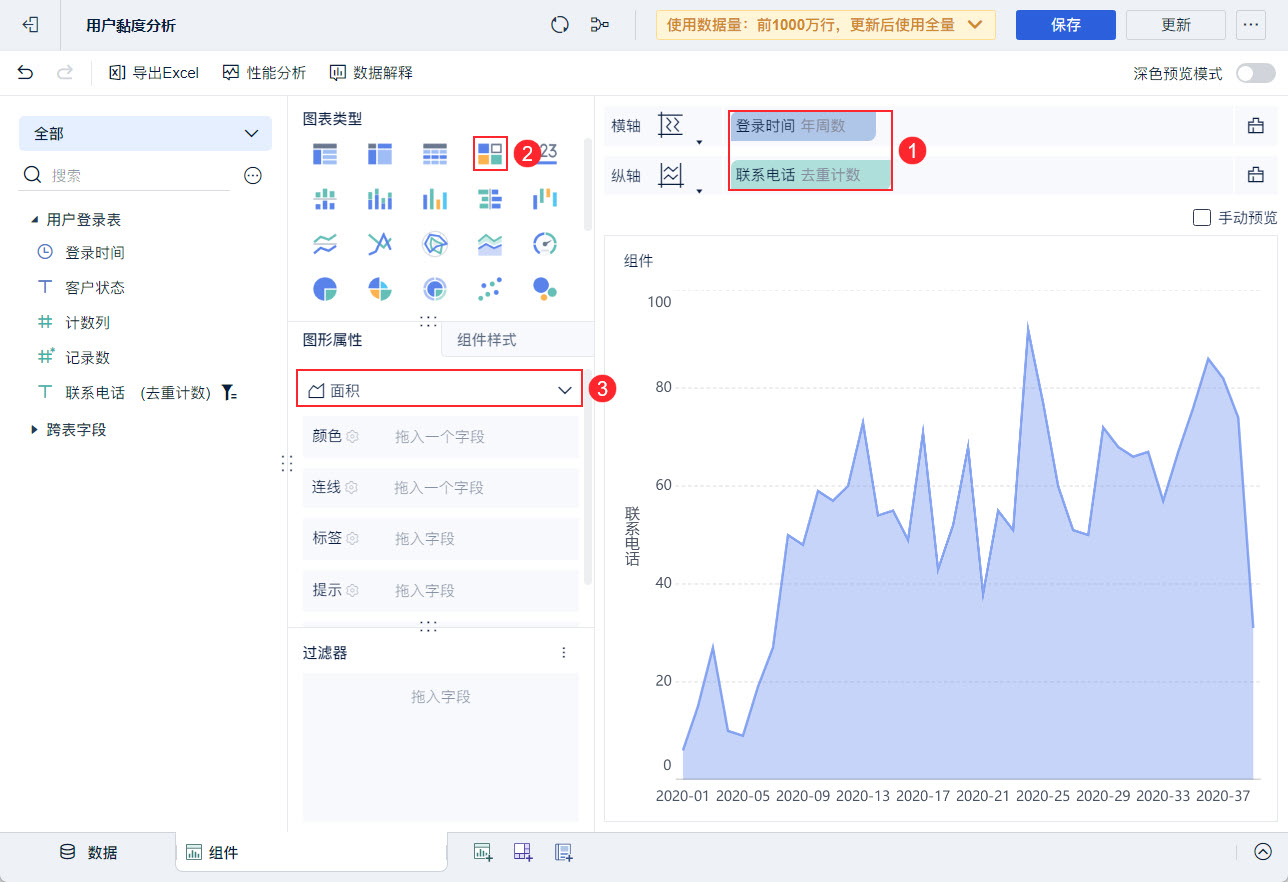Exit the analysis with the back icon
The width and height of the screenshot is (1288, 882).
[x=30, y=25]
